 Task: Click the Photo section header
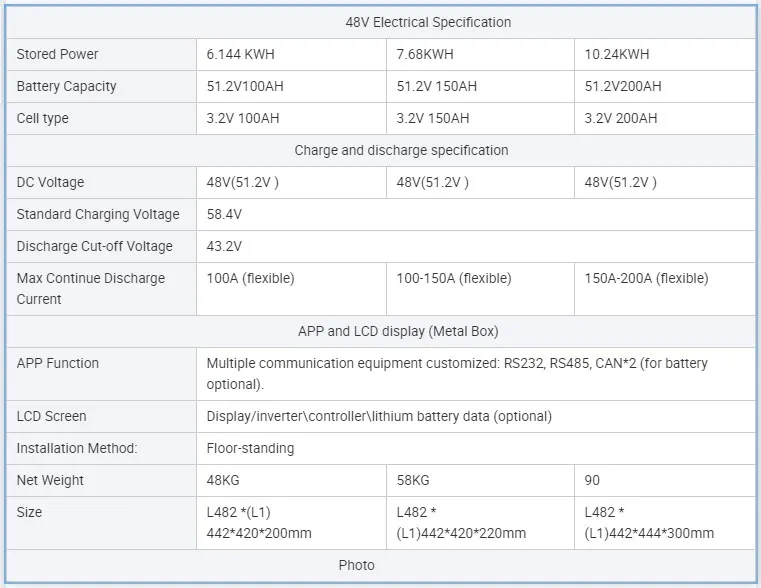pyautogui.click(x=356, y=565)
